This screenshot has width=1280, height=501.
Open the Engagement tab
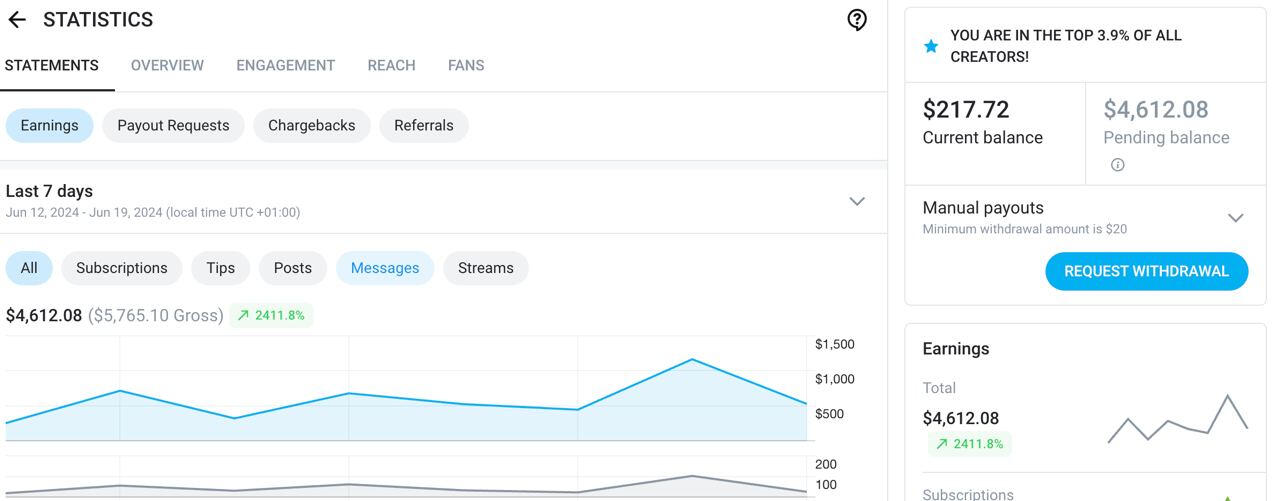(285, 66)
